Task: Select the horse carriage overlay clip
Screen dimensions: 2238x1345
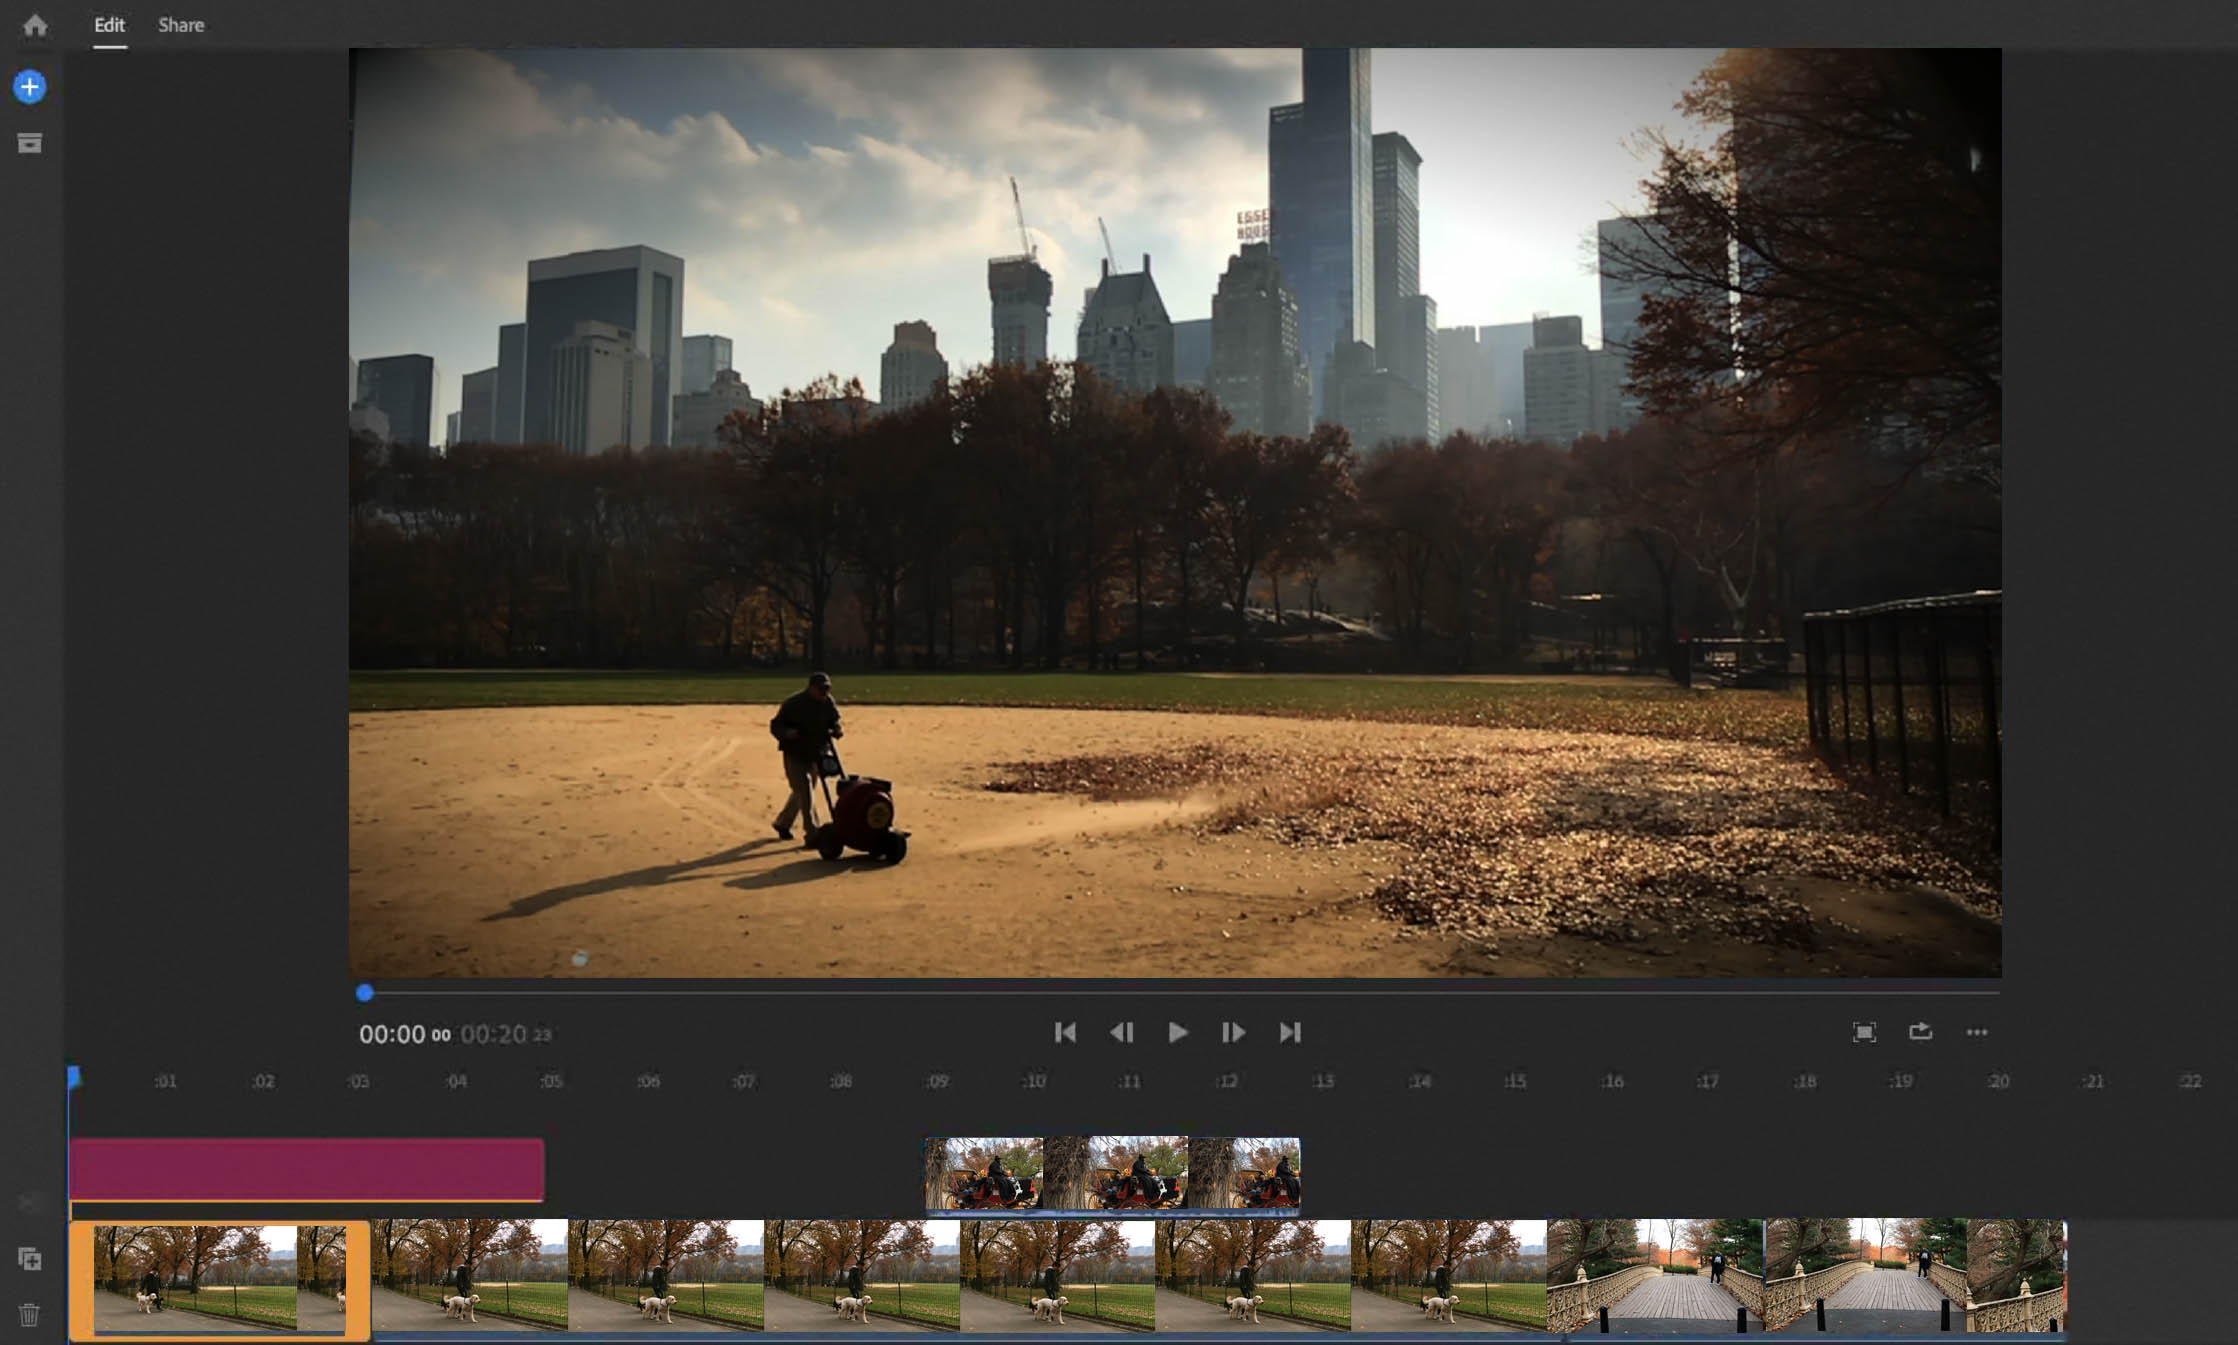Action: click(x=1112, y=1175)
